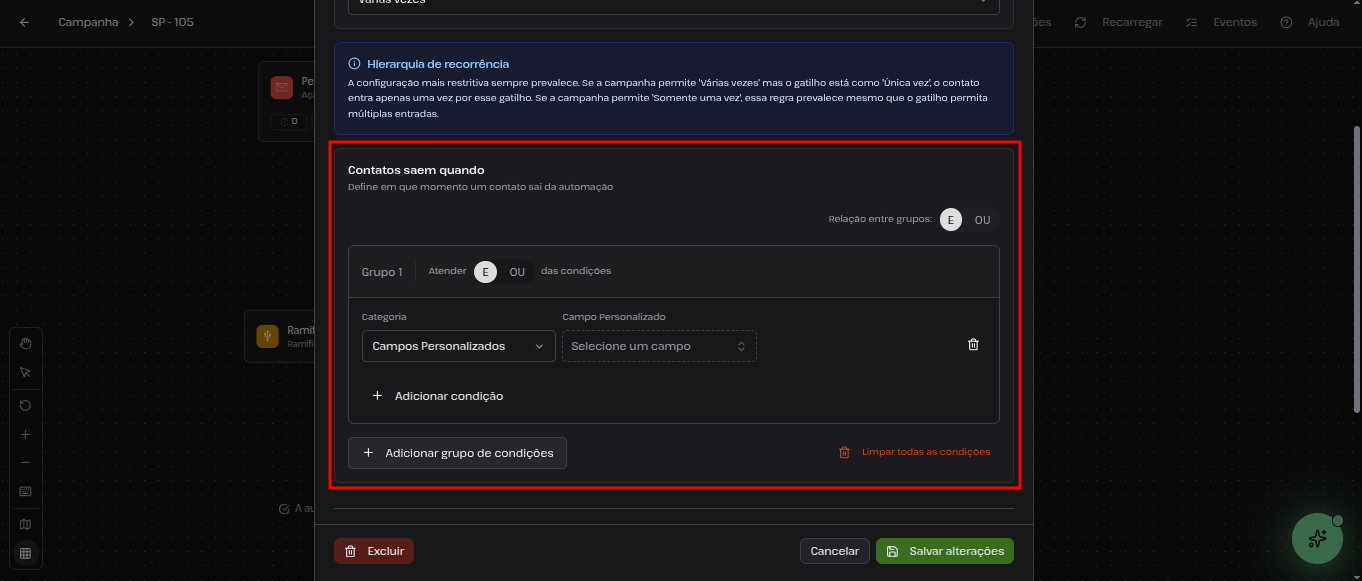Expand the Selecione um campo dropdown
The image size is (1362, 581).
click(659, 346)
